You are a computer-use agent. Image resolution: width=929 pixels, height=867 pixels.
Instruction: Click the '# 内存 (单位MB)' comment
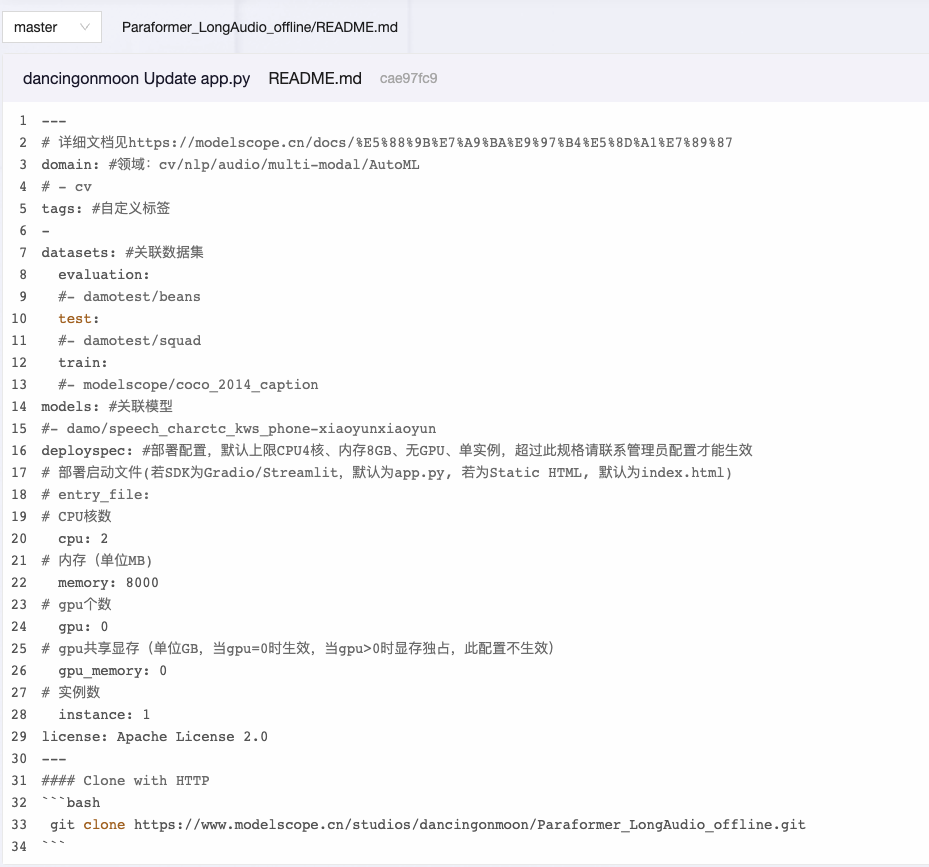[x=97, y=561]
